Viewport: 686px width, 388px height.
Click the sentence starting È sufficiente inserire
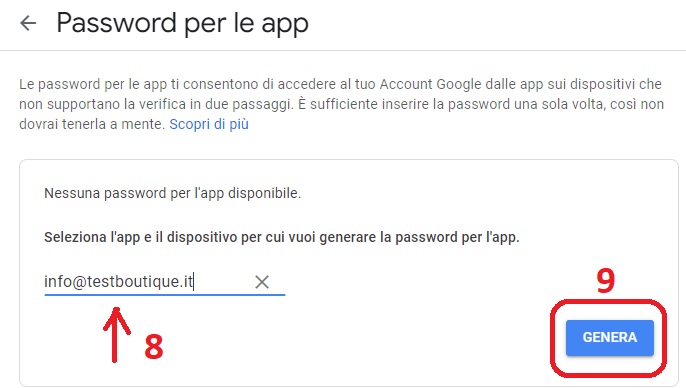(482, 104)
